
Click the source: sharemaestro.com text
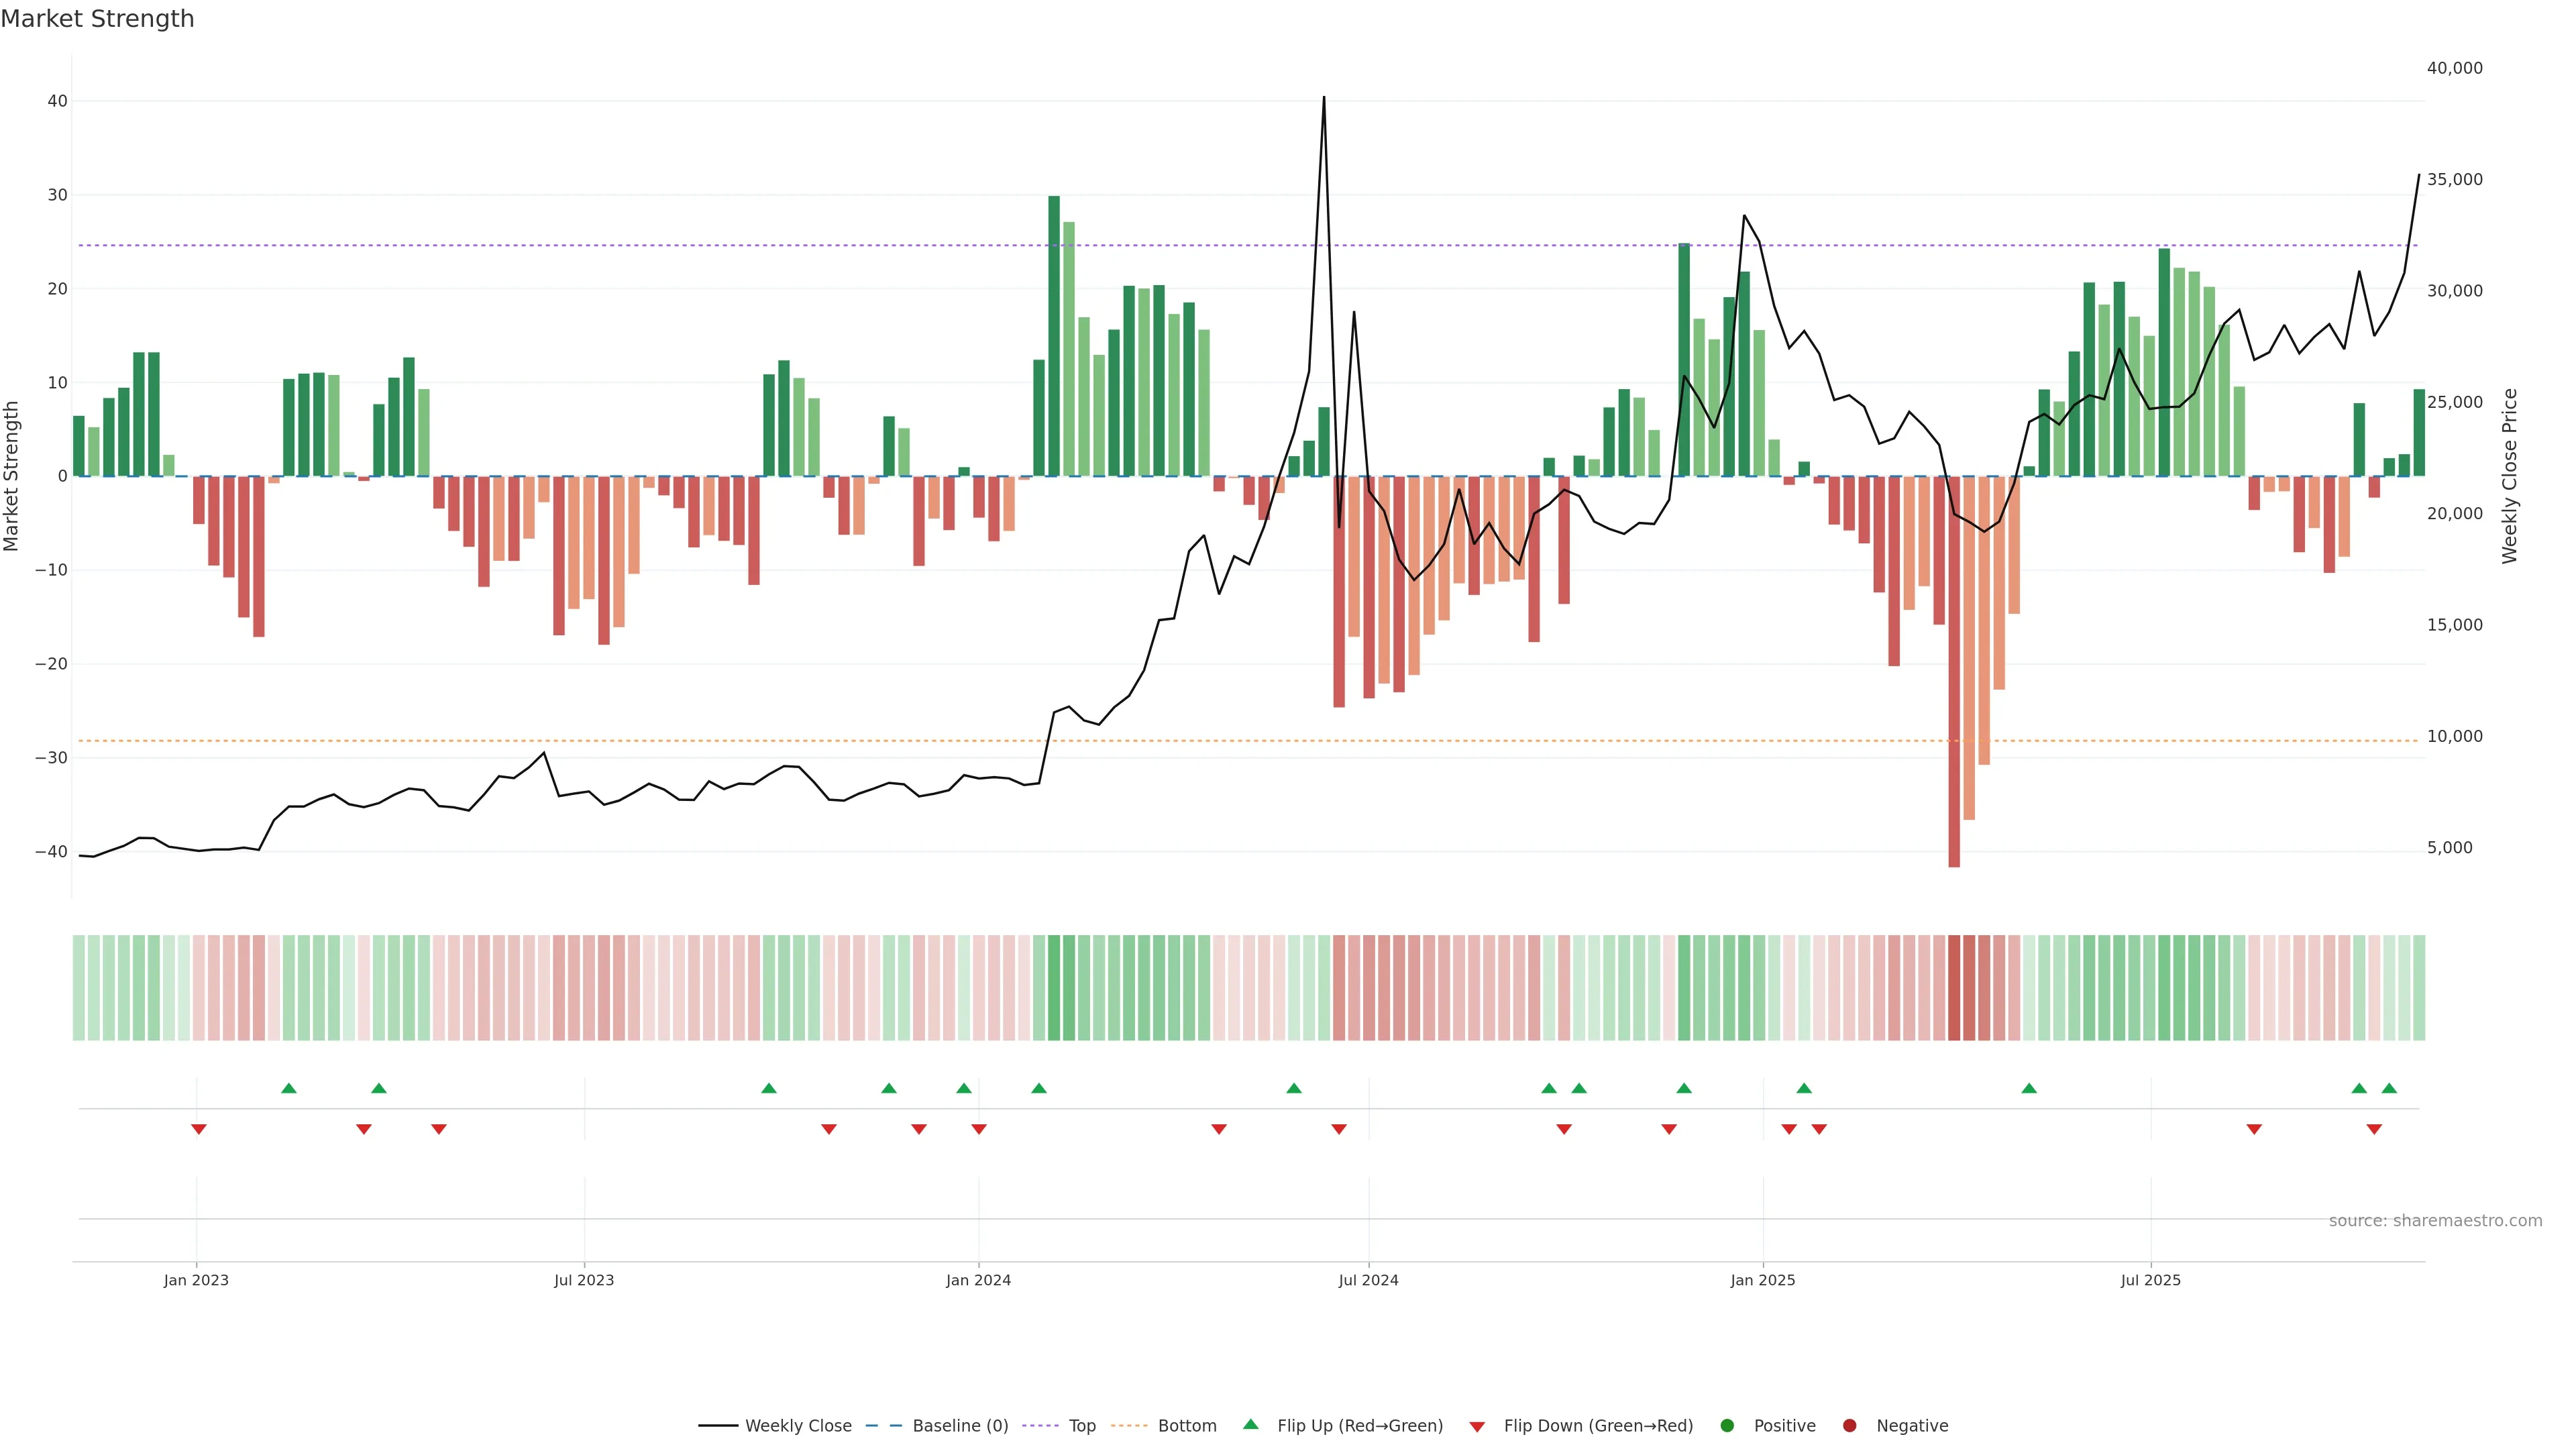coord(2435,1221)
